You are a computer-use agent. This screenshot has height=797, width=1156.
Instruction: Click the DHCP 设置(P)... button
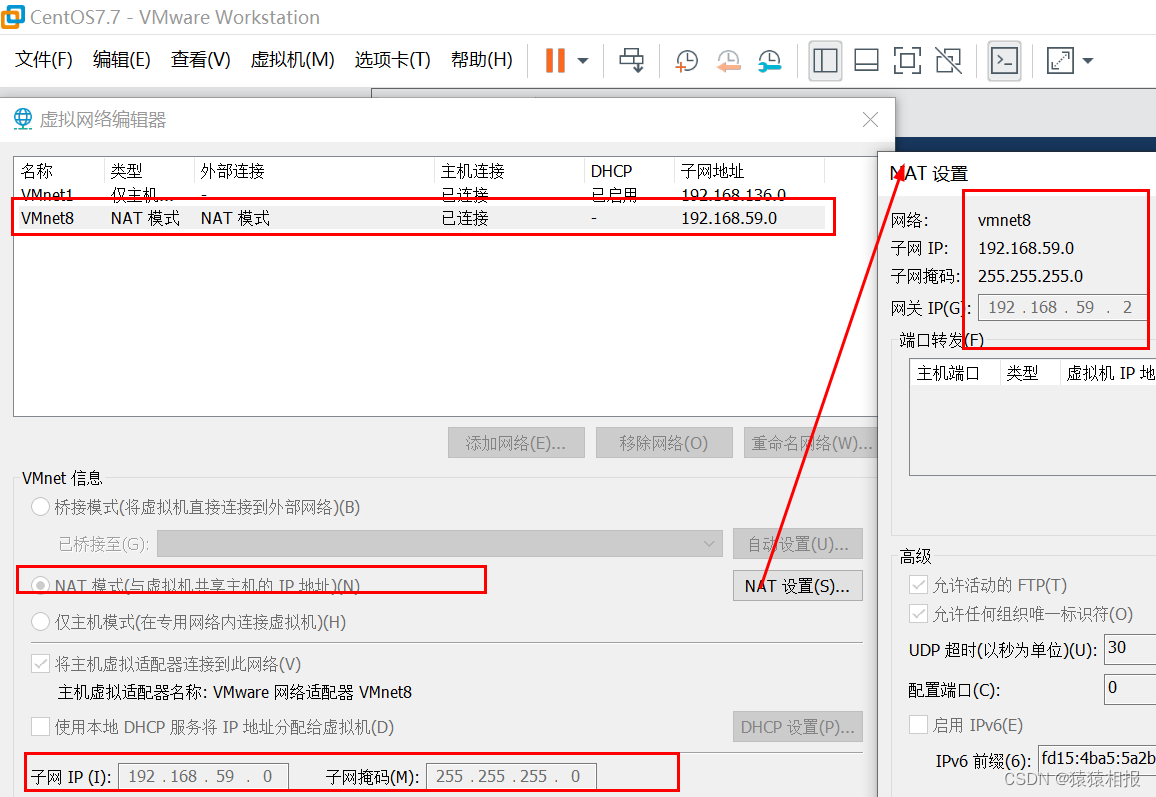[798, 727]
